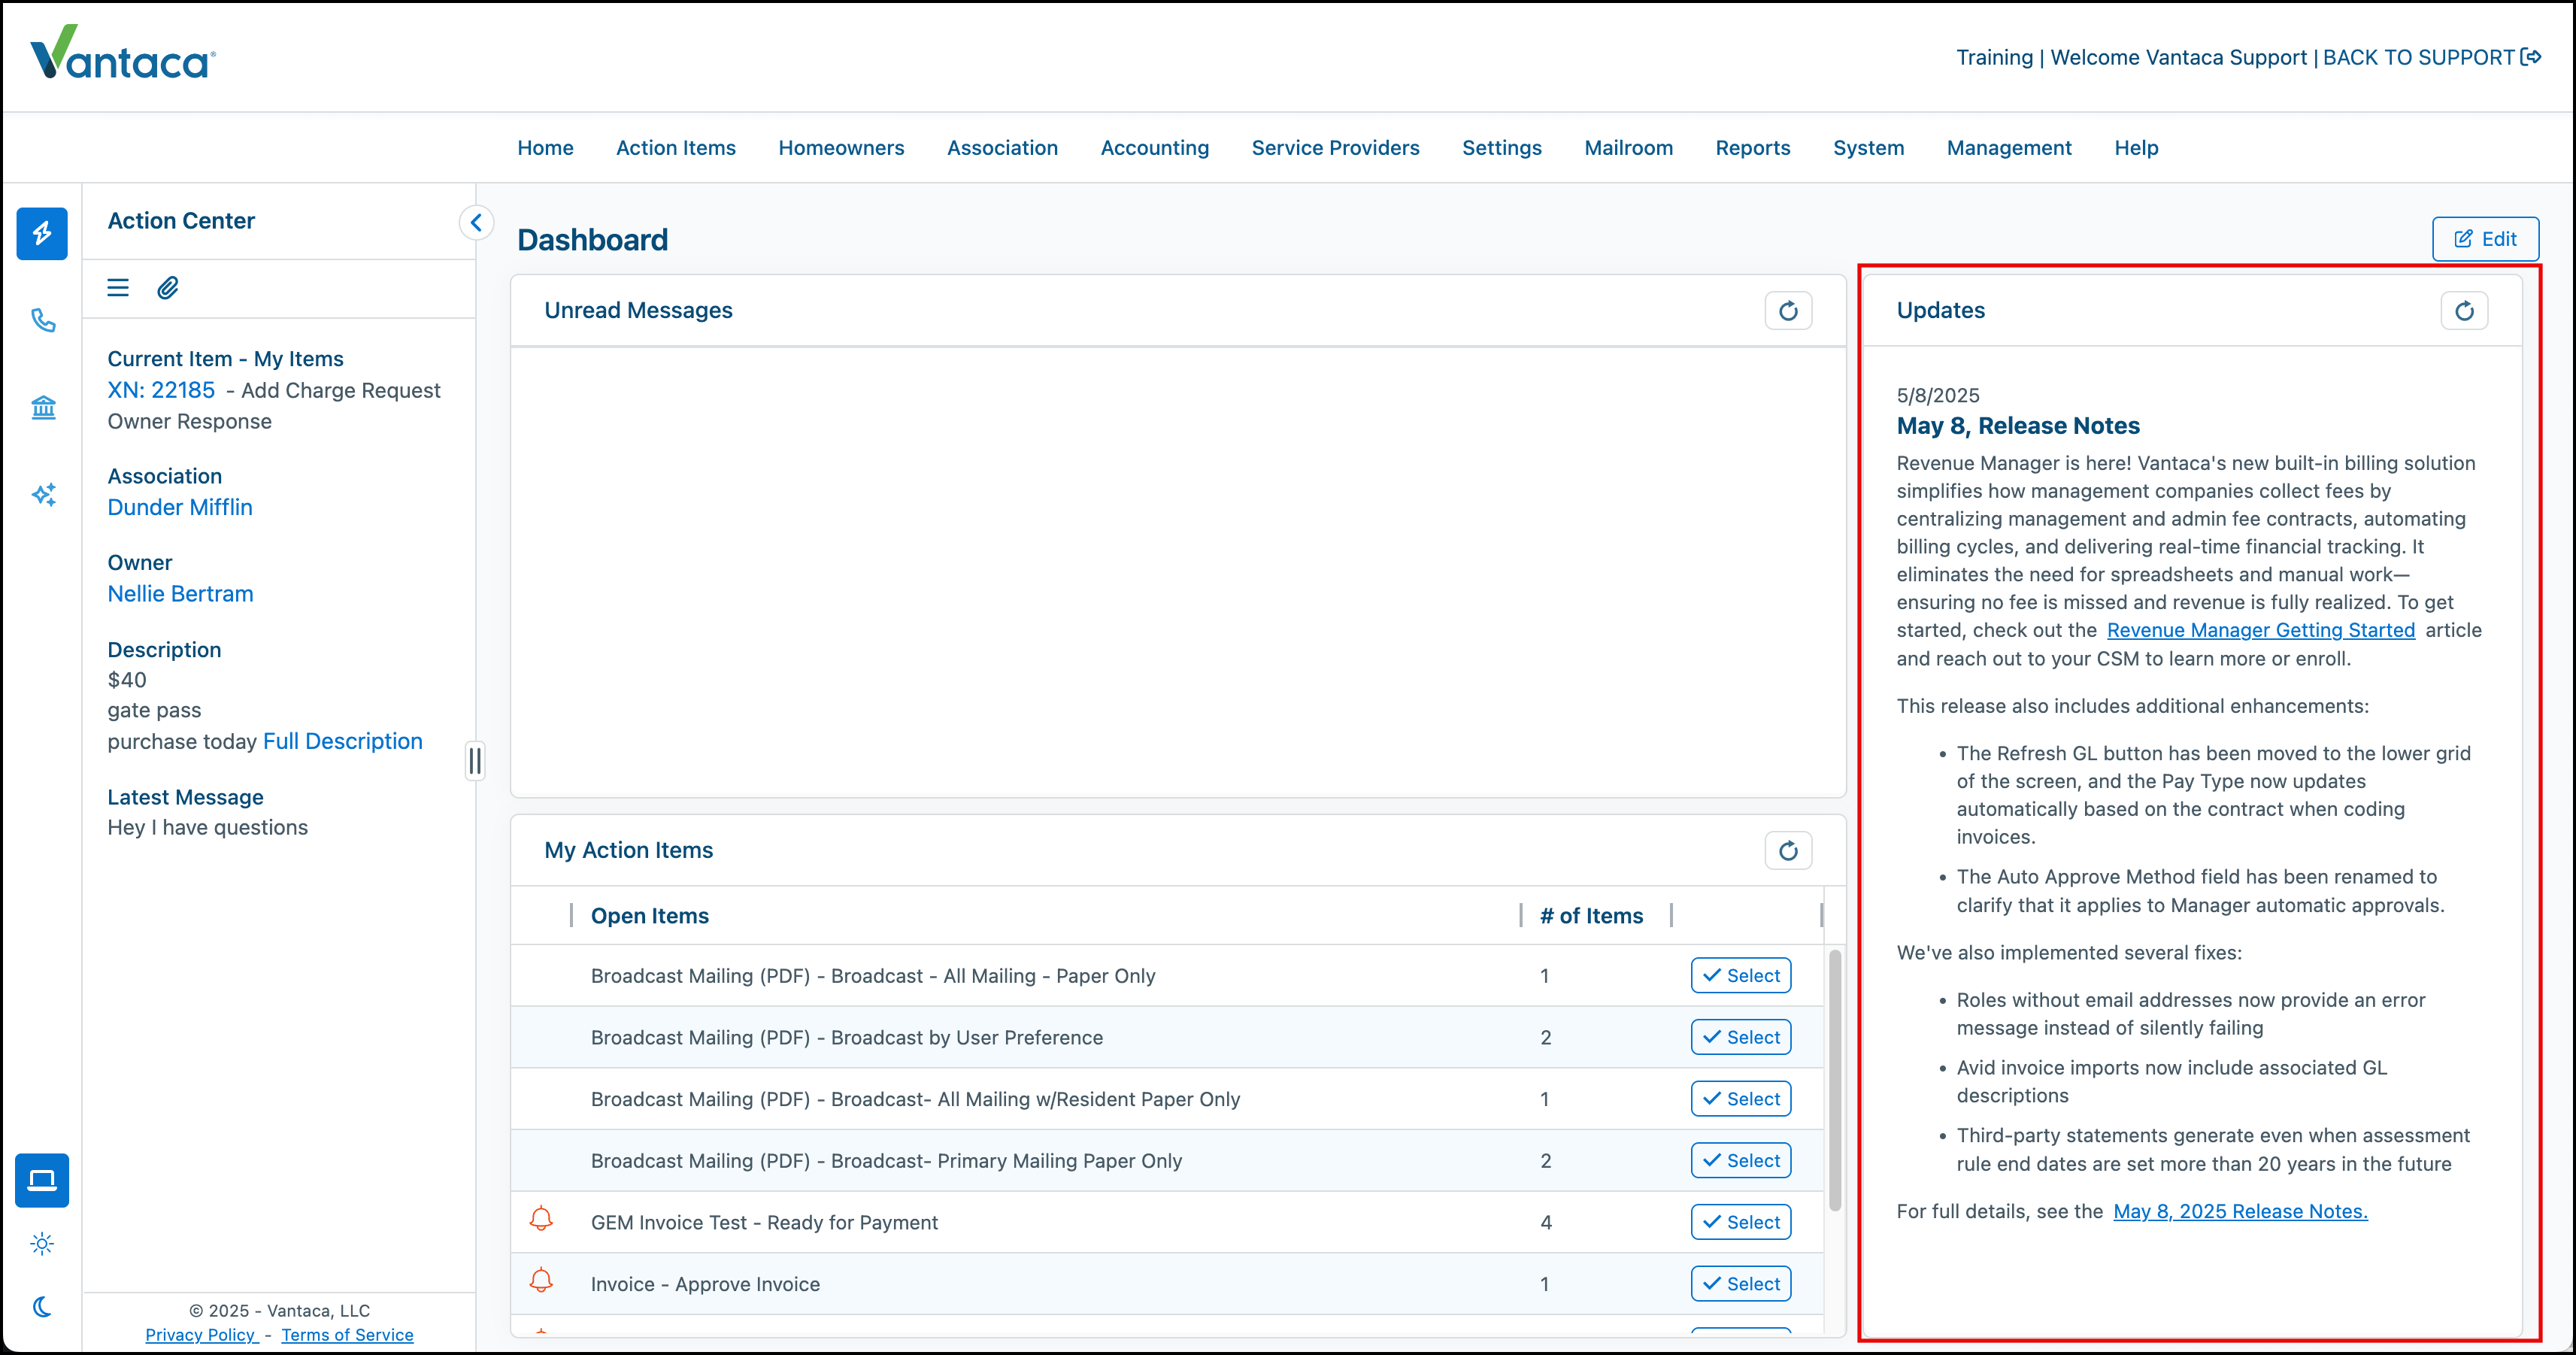Click Full Description link
The image size is (2576, 1355).
tap(343, 741)
